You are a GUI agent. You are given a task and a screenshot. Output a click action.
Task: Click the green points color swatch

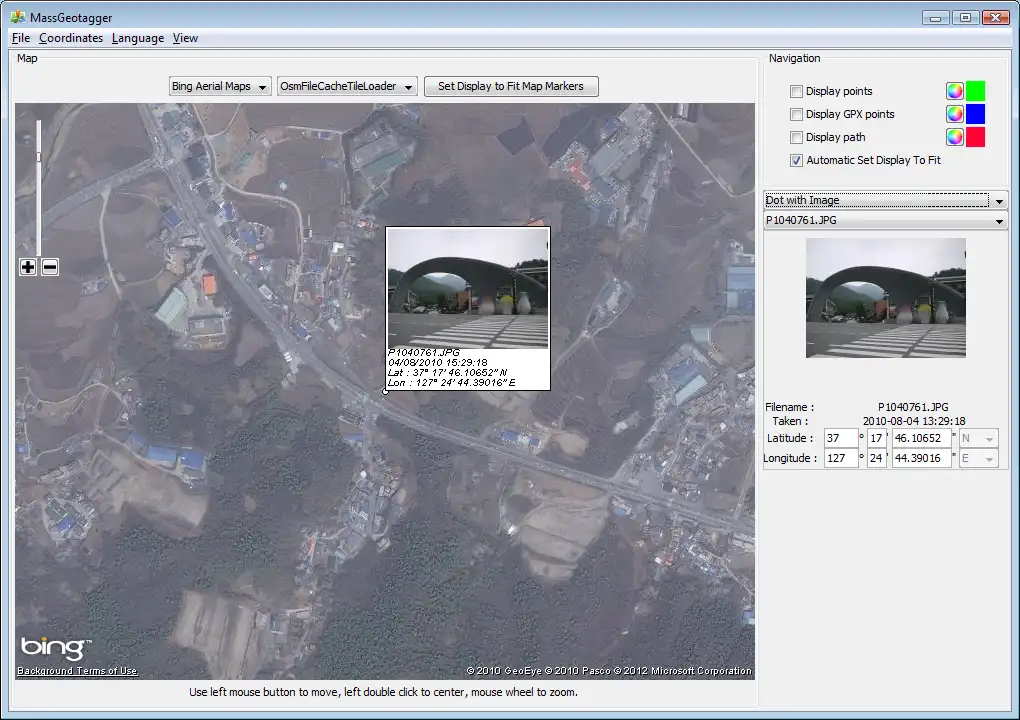(975, 91)
